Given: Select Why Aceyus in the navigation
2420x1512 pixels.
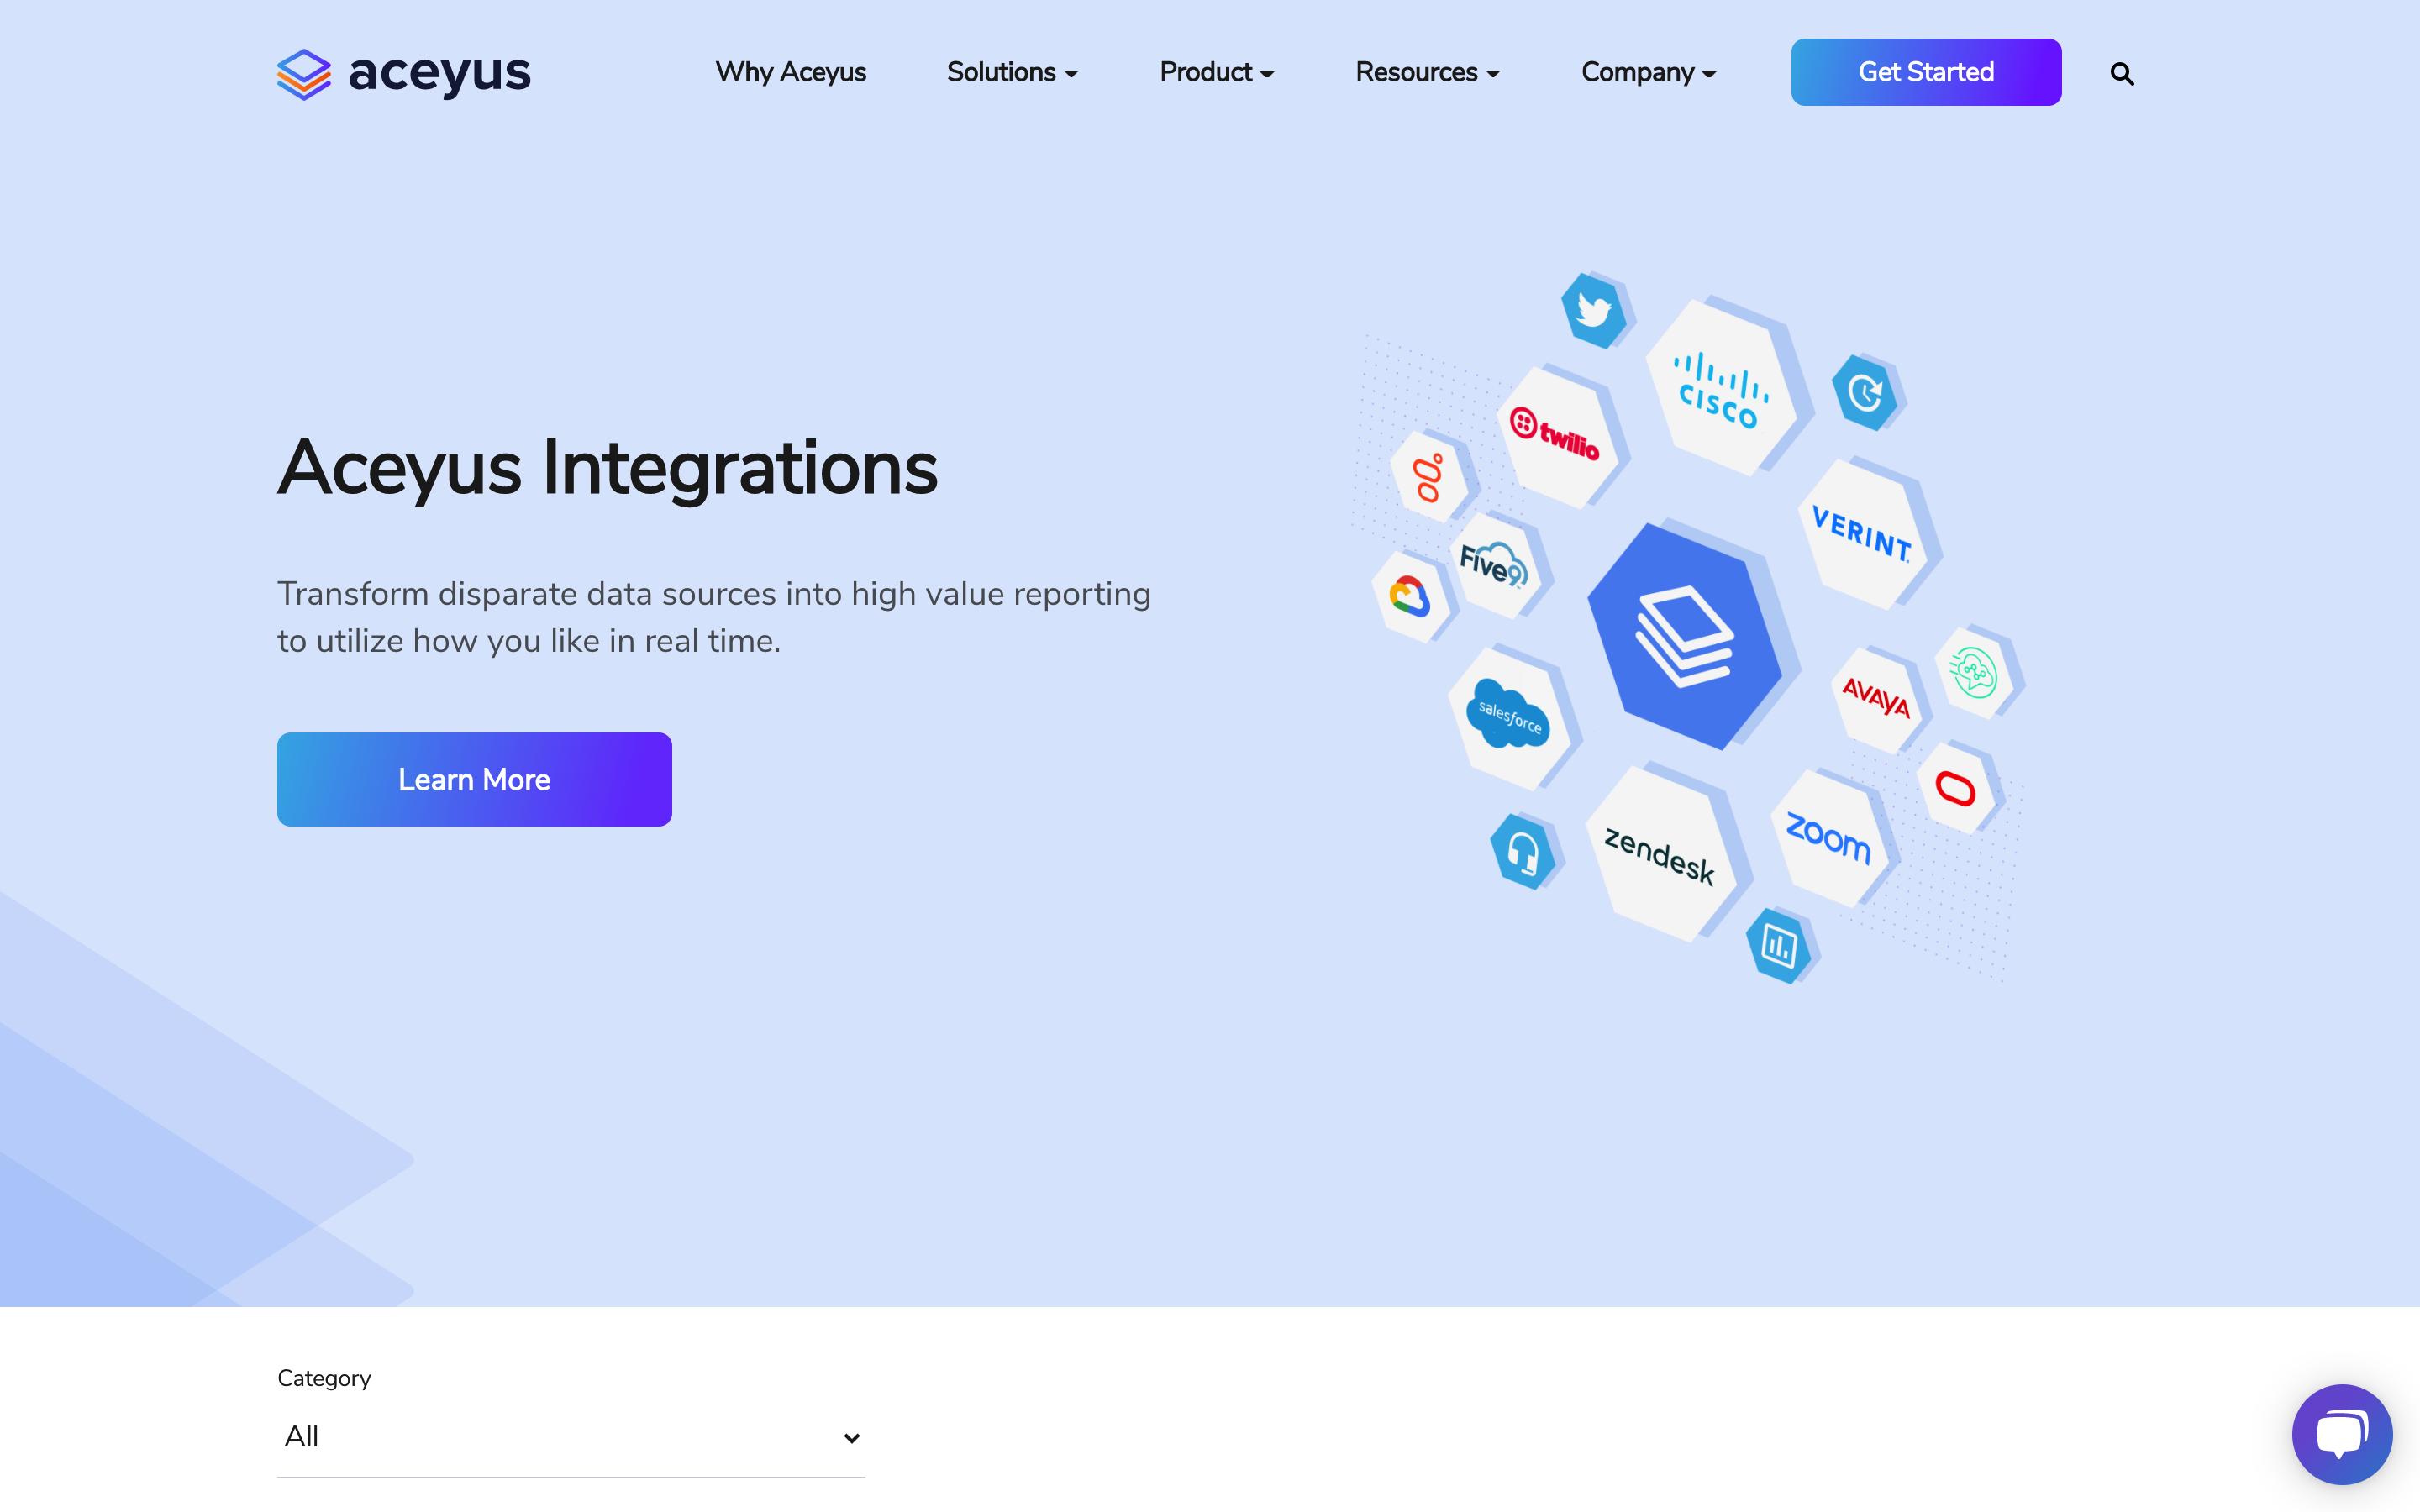Looking at the screenshot, I should (790, 72).
